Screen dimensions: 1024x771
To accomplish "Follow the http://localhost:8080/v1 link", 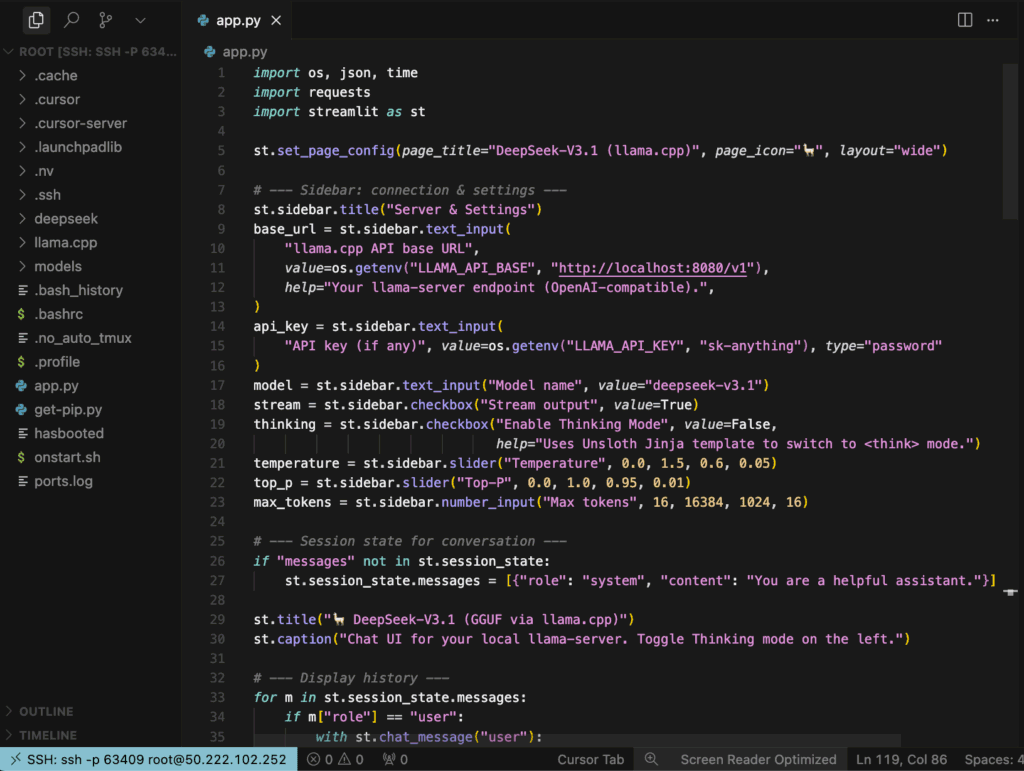I will click(652, 268).
